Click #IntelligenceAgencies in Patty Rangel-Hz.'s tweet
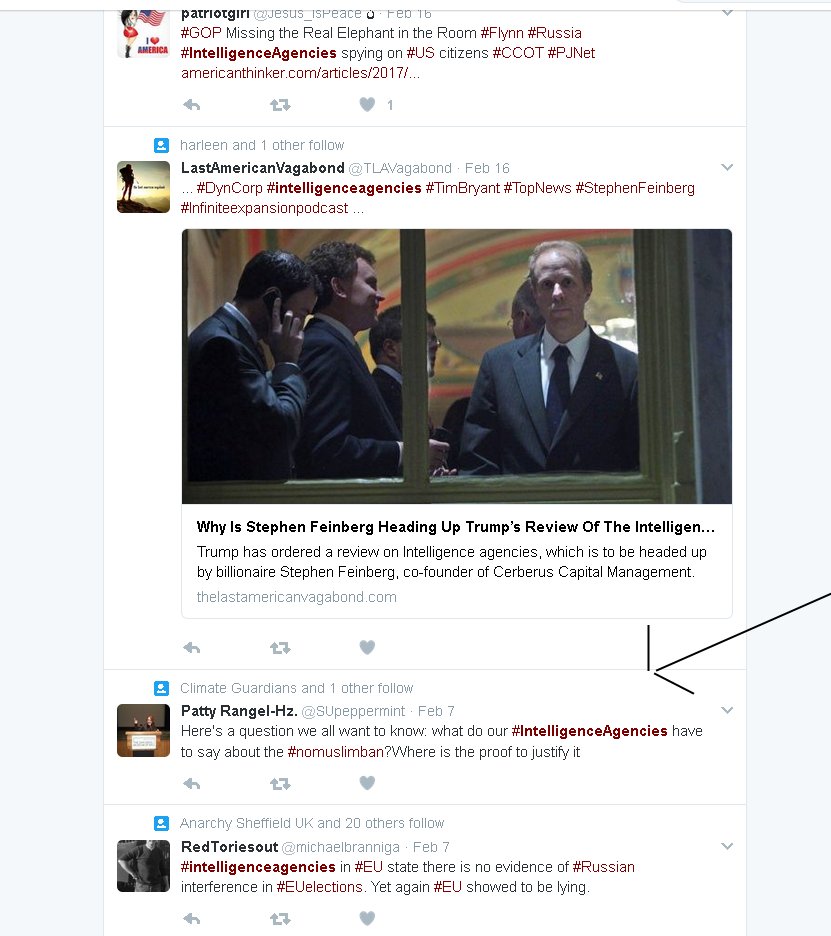Screen dimensions: 831x936 pos(589,731)
